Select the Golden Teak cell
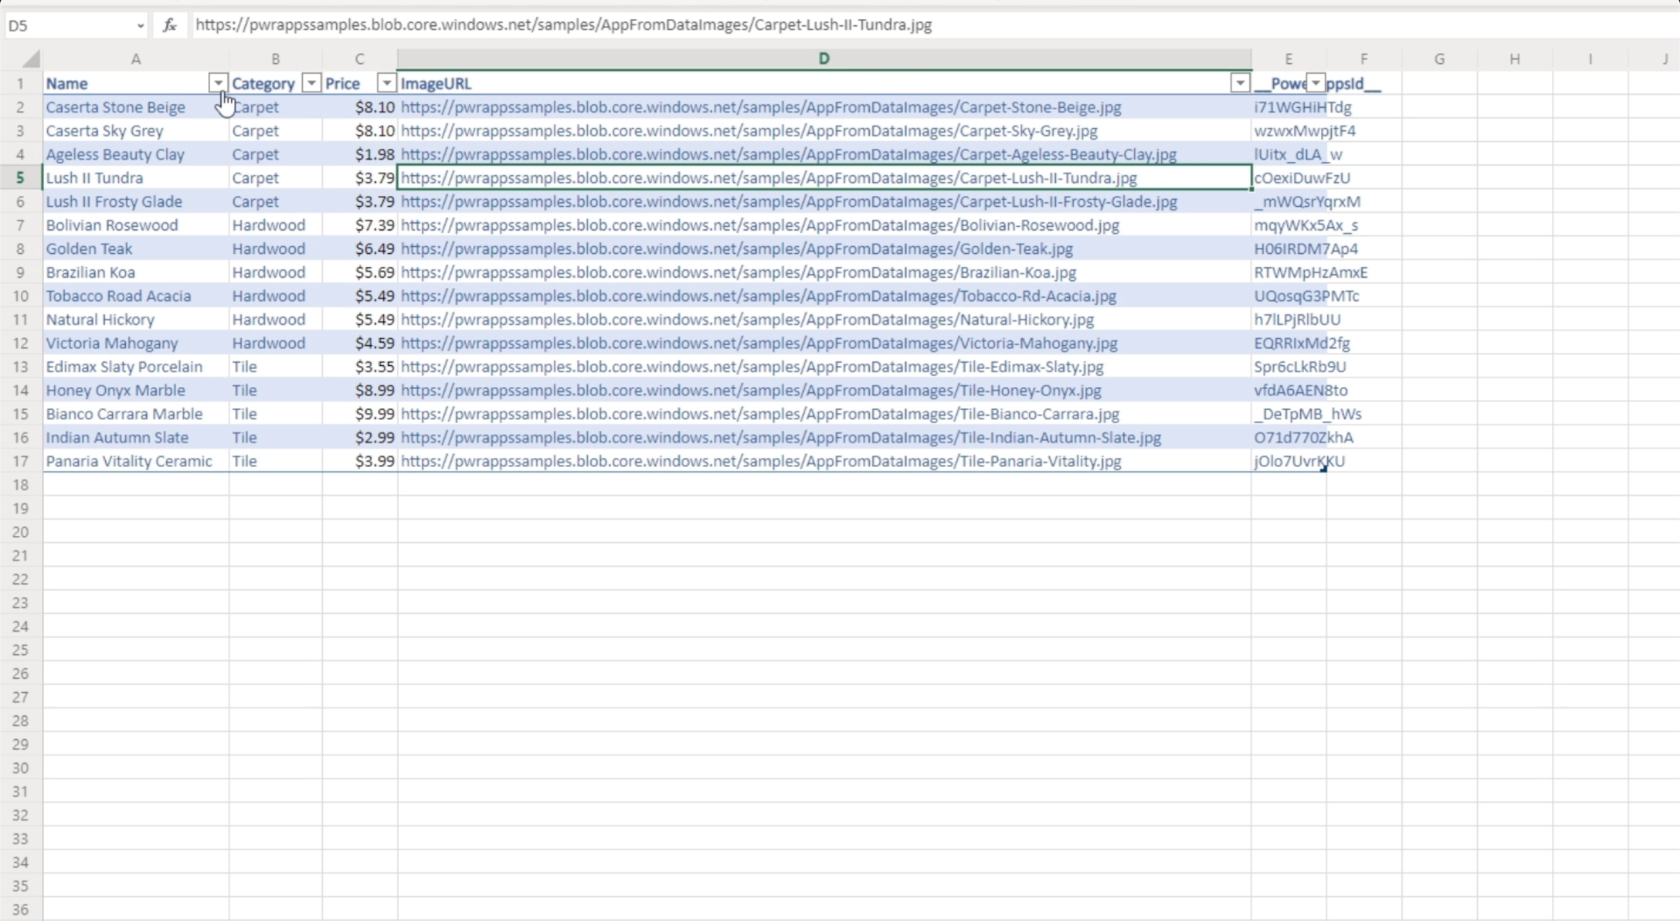 click(136, 249)
